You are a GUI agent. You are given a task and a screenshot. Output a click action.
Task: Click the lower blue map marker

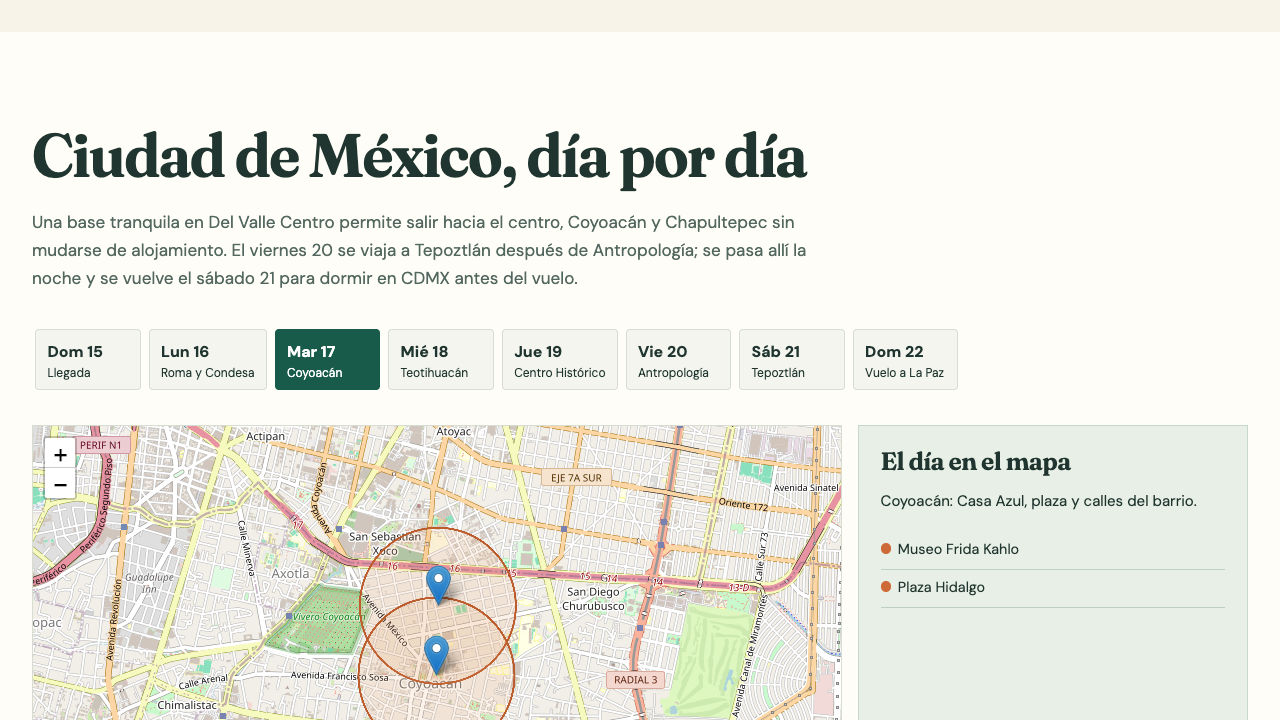[436, 655]
